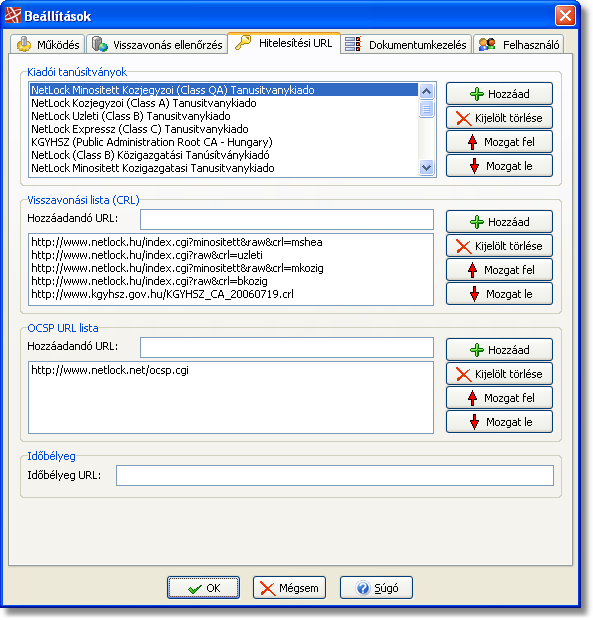Click Mozgat le in Visszavonási lista (CRL) section

pyautogui.click(x=499, y=294)
